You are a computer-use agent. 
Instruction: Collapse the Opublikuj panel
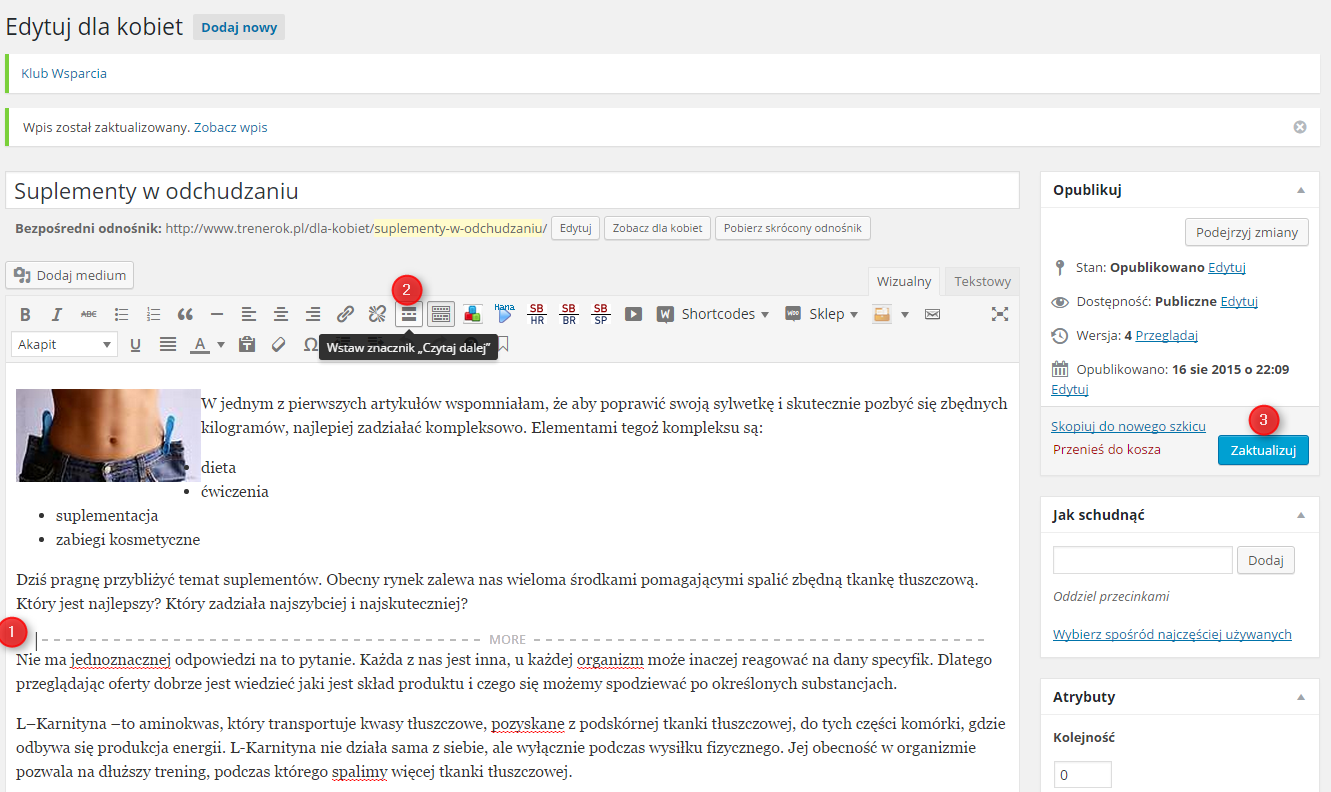point(1301,189)
